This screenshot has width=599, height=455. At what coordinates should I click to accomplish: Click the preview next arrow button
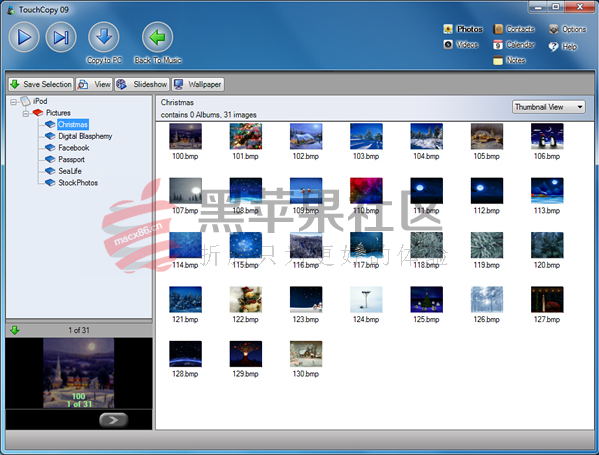point(113,420)
